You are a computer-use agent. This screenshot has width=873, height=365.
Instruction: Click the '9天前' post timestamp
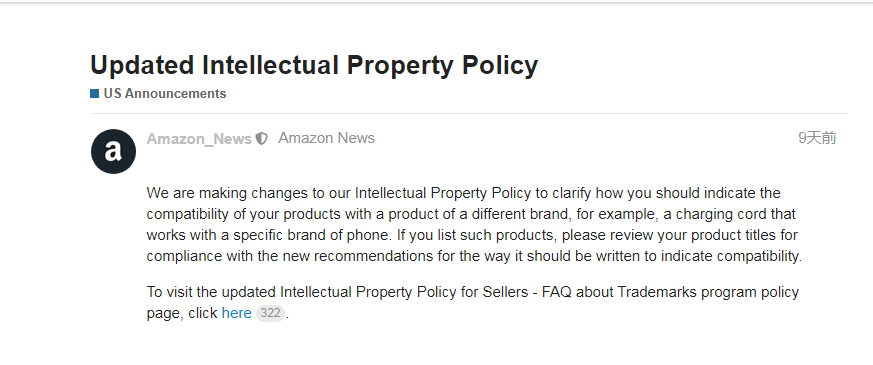coord(817,138)
